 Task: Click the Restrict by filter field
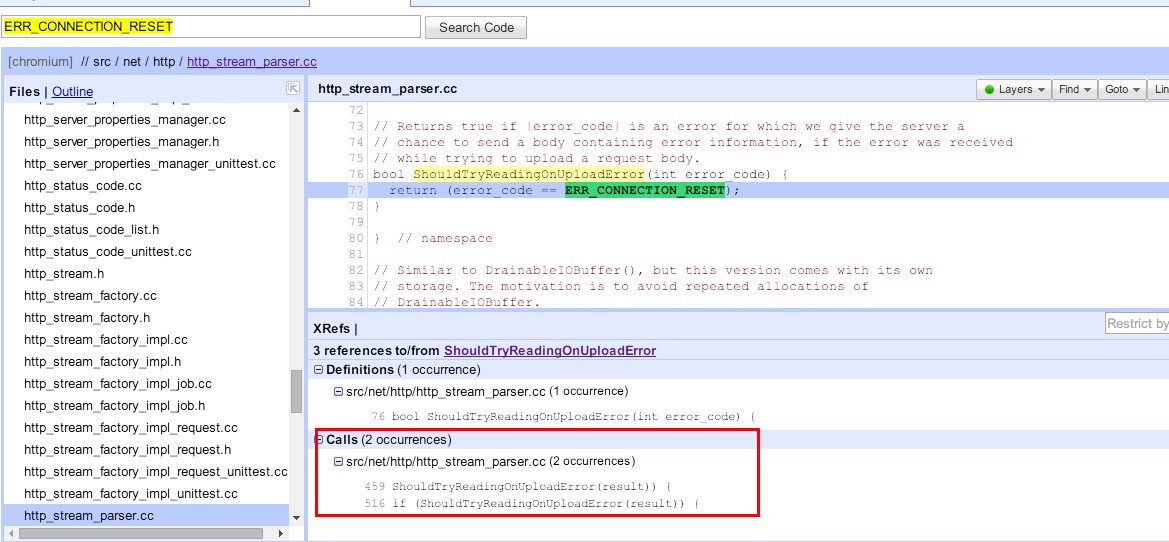click(x=1136, y=324)
